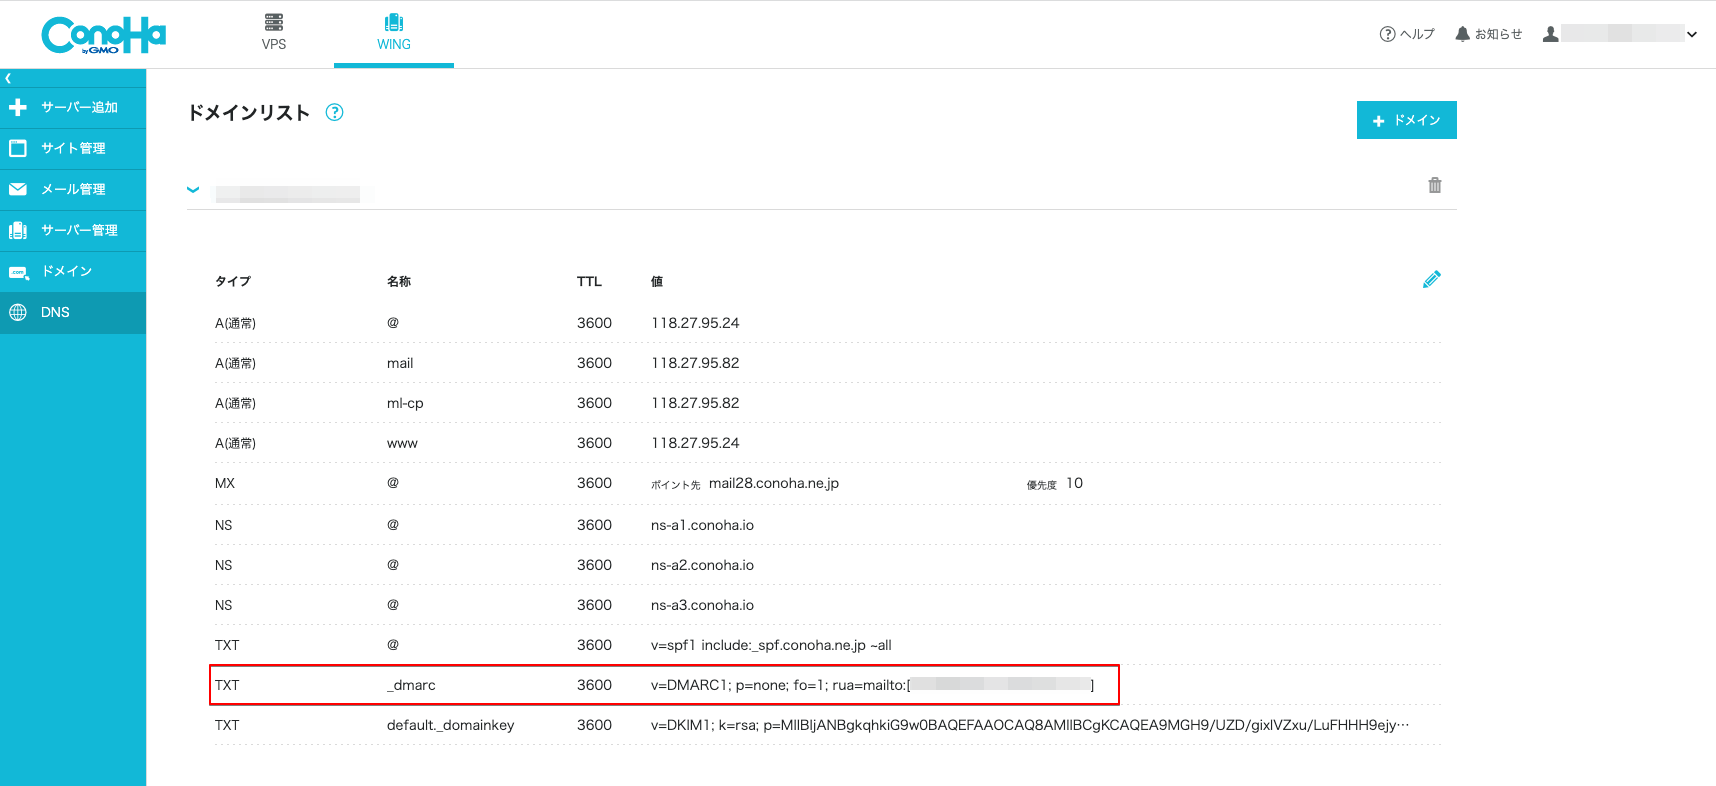Click the サイト管理 window icon
Image resolution: width=1716 pixels, height=786 pixels.
pos(18,148)
